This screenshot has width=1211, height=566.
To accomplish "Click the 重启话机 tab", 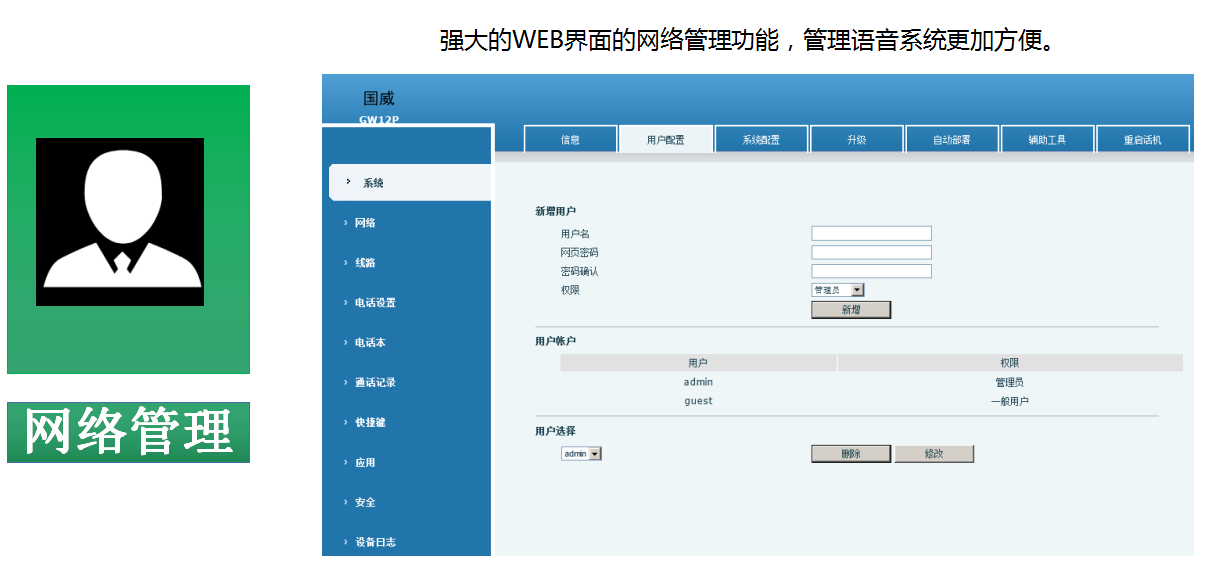I will [x=1142, y=140].
